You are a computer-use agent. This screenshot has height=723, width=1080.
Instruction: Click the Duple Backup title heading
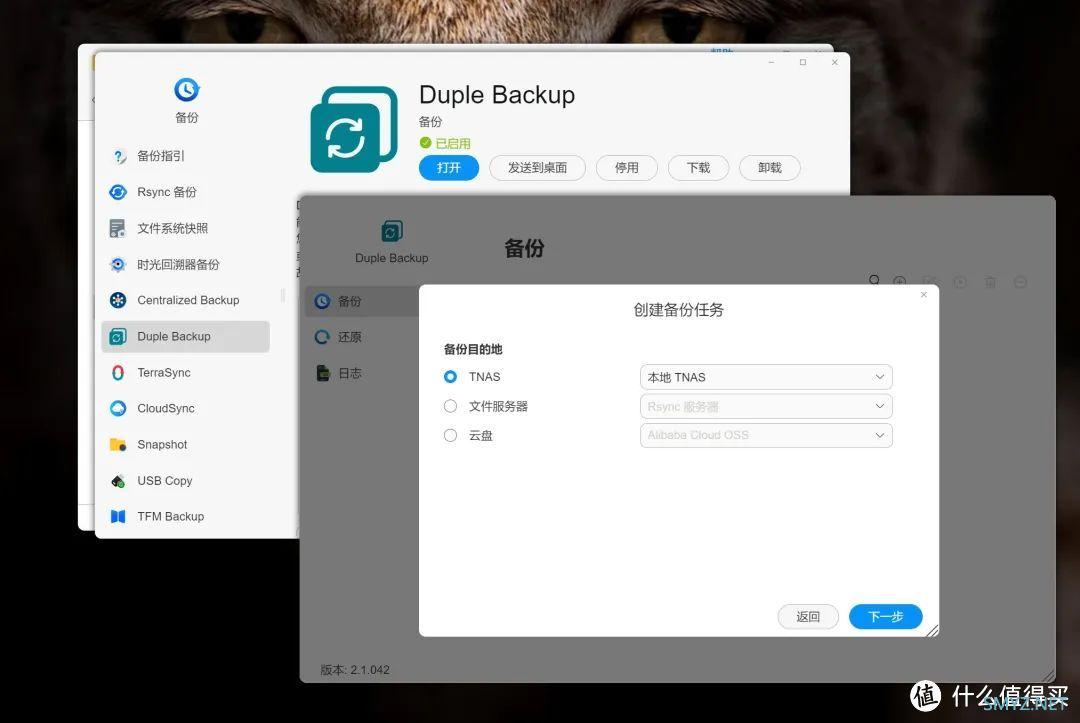pyautogui.click(x=497, y=94)
